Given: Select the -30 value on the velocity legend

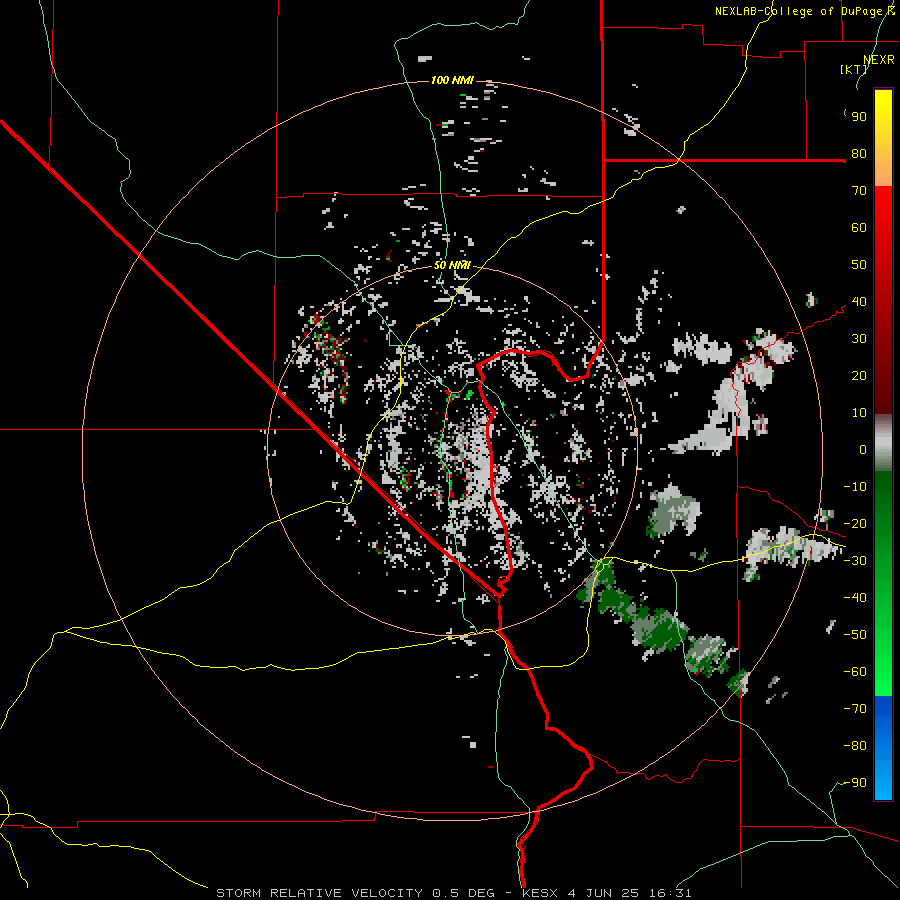Looking at the screenshot, I should (855, 561).
